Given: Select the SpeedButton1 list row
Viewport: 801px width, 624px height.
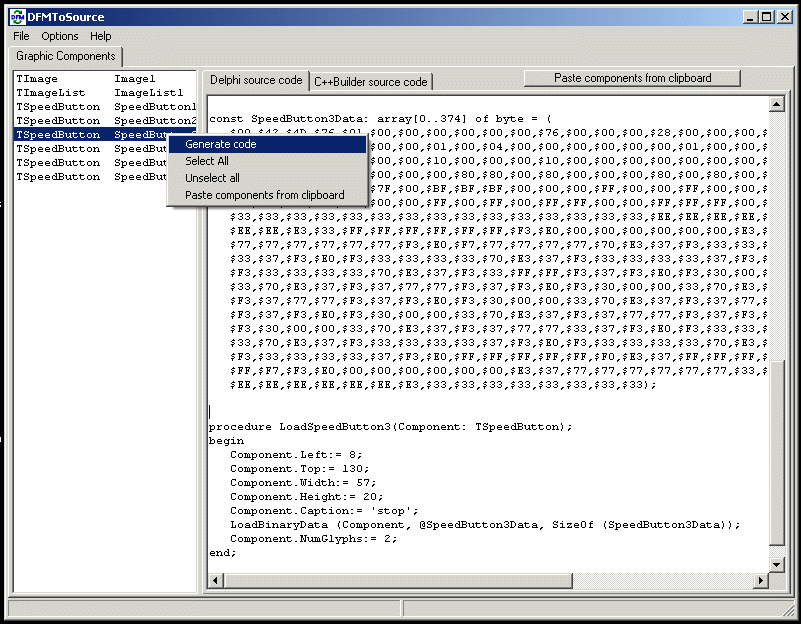Looking at the screenshot, I should tap(105, 107).
